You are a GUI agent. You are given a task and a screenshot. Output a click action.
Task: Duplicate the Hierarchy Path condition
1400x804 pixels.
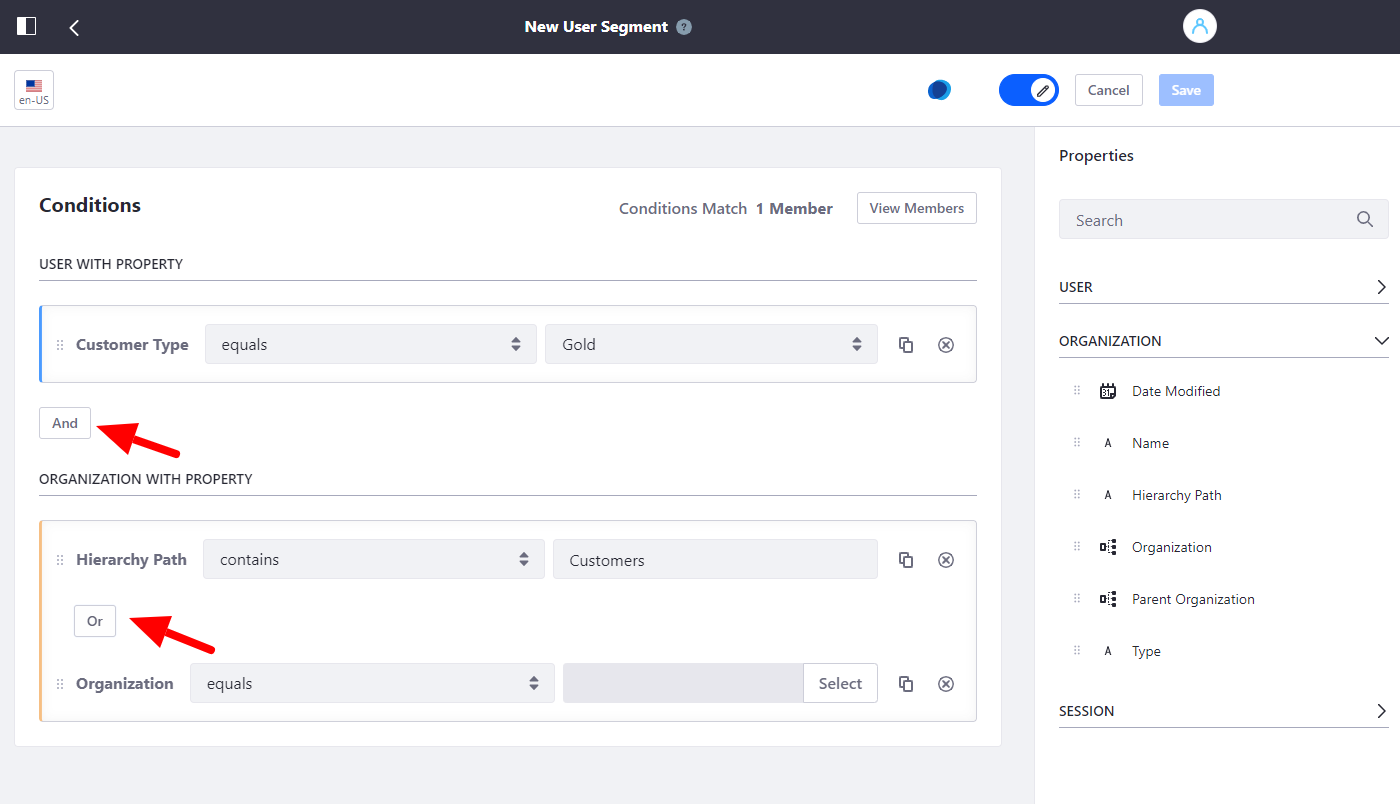coord(905,559)
